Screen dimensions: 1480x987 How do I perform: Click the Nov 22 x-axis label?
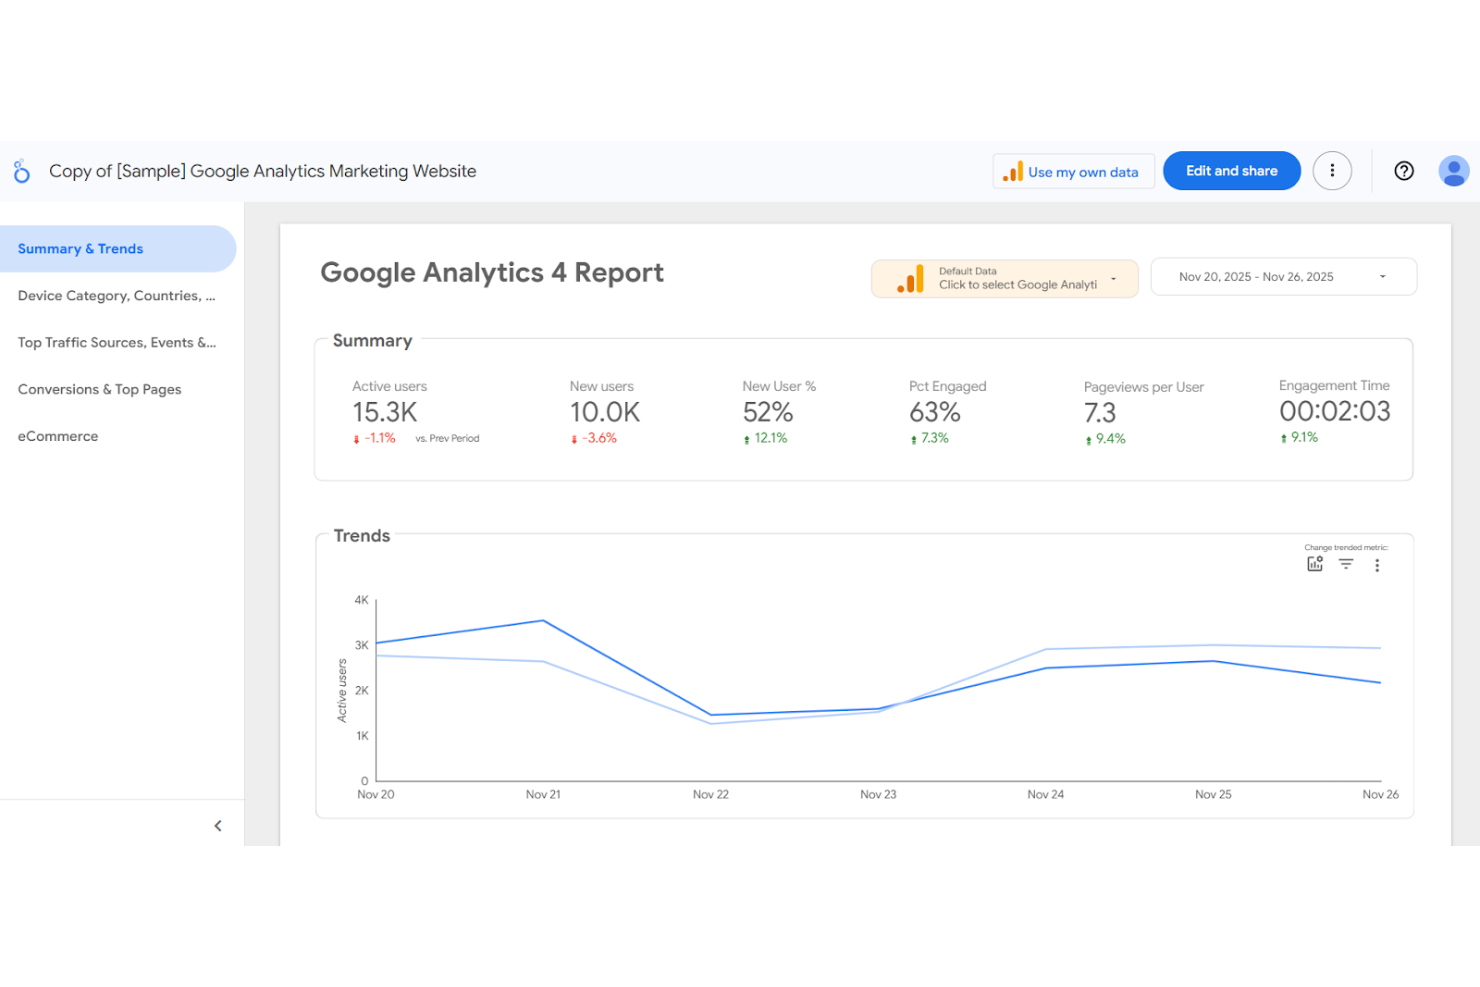click(710, 794)
